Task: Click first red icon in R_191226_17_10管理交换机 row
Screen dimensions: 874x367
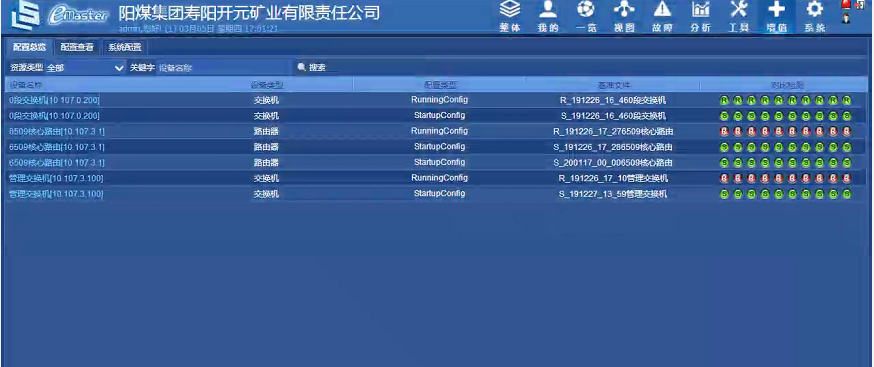Action: pos(724,179)
